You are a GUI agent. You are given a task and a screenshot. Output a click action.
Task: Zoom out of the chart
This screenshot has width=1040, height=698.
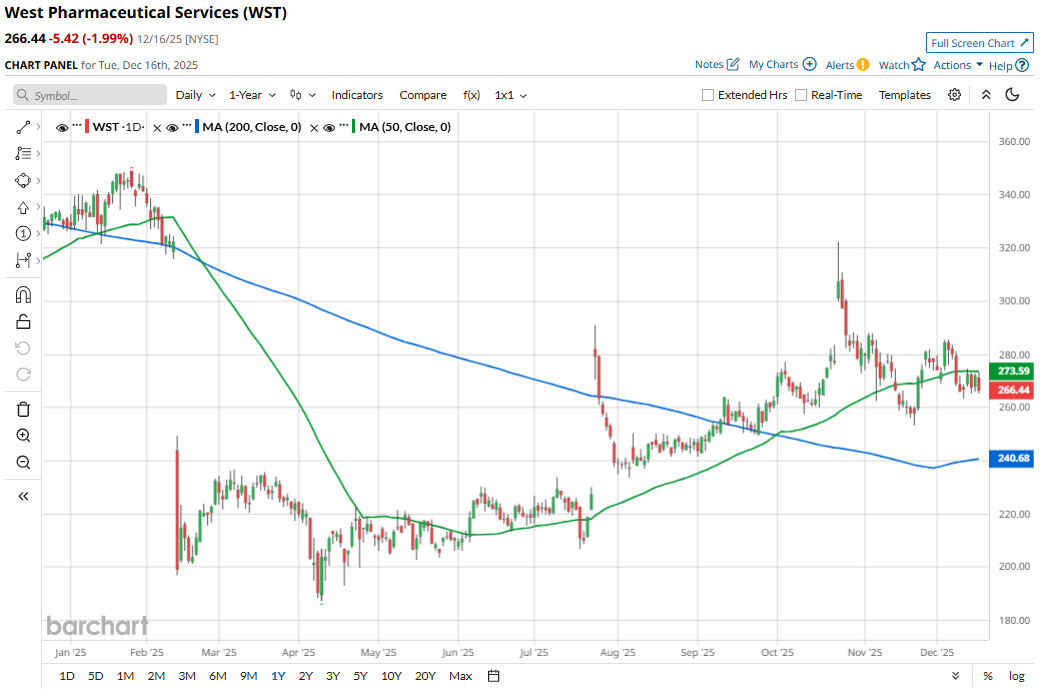pyautogui.click(x=23, y=462)
